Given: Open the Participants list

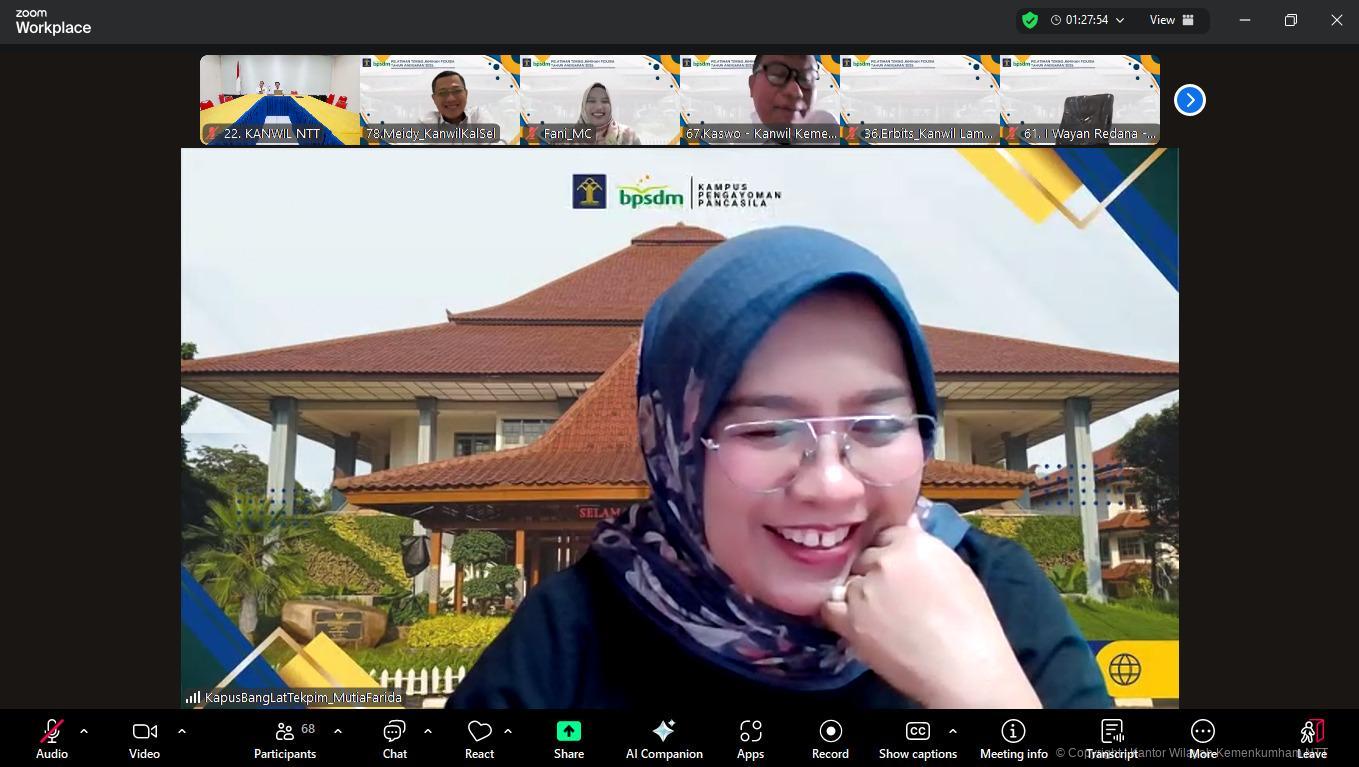Looking at the screenshot, I should click(285, 738).
